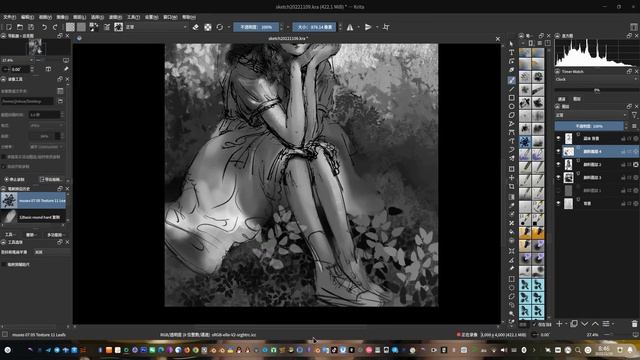The image size is (640, 360).
Task: Select the Line tool
Action: click(x=511, y=89)
